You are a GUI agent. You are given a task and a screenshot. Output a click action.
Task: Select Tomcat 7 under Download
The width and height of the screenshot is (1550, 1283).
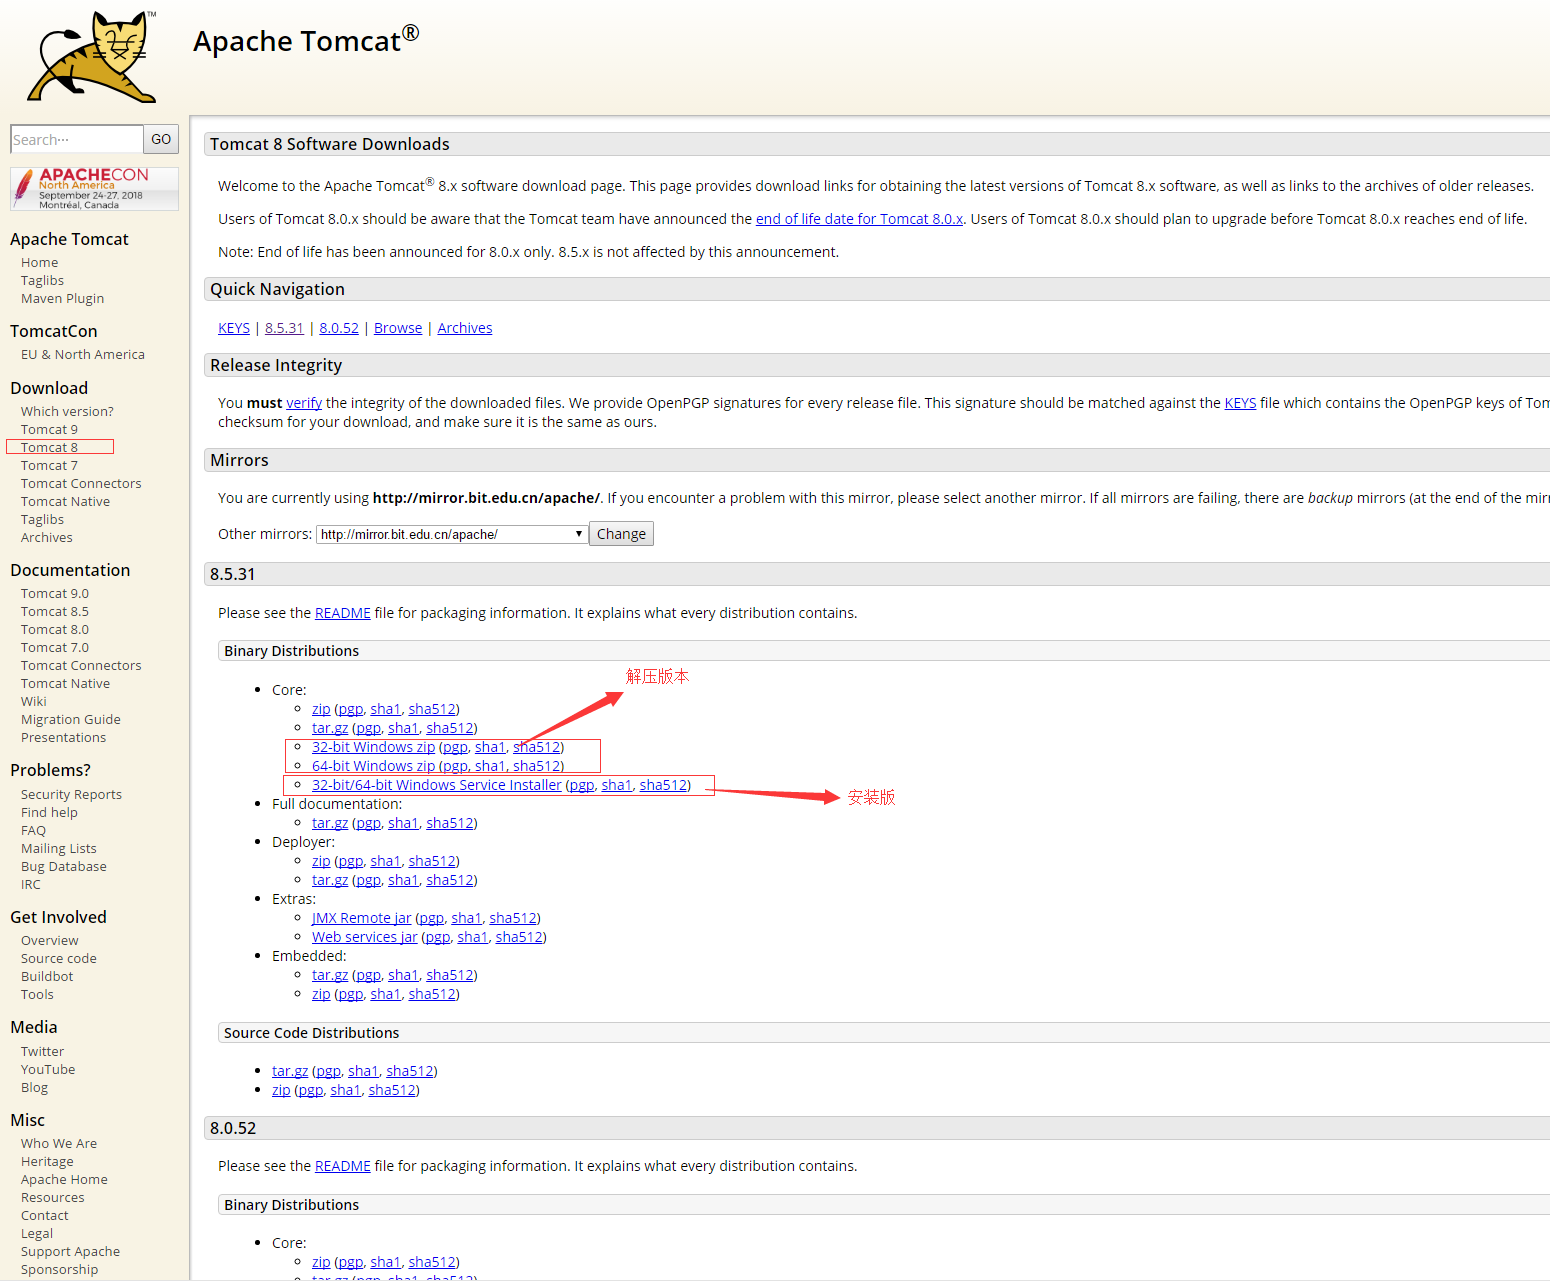pos(49,466)
